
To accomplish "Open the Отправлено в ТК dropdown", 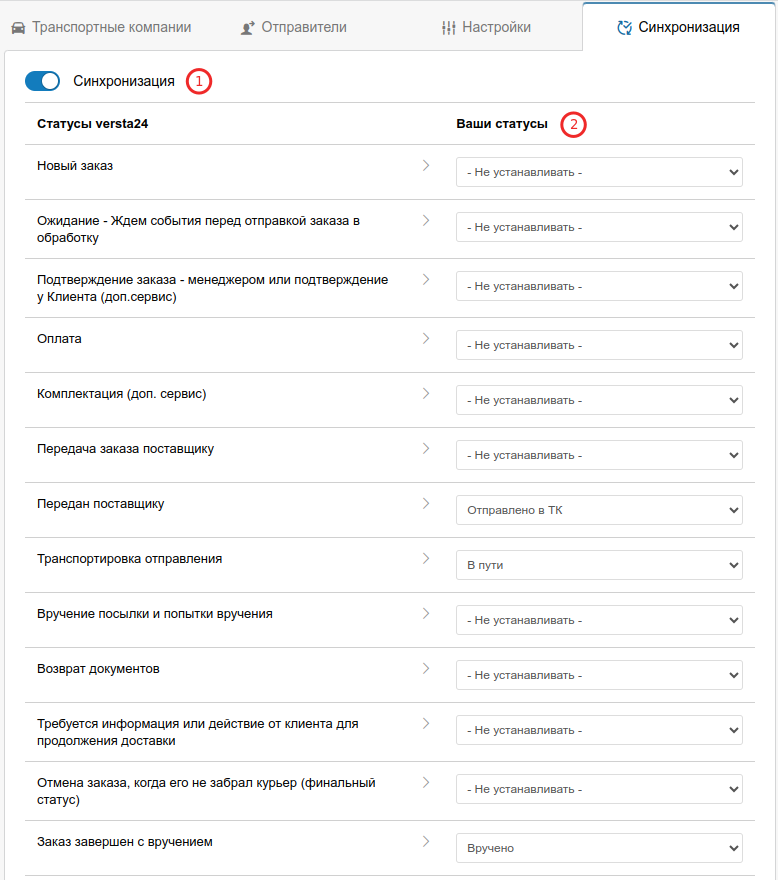I will 599,510.
